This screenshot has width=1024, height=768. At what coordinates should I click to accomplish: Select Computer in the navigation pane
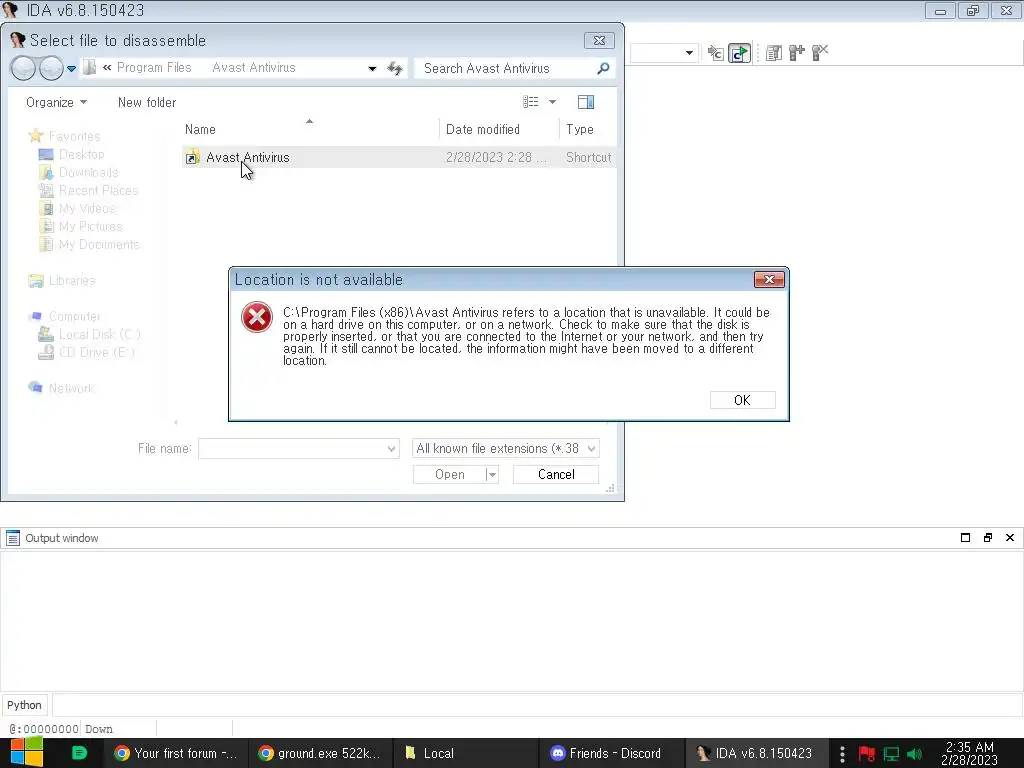[65, 317]
